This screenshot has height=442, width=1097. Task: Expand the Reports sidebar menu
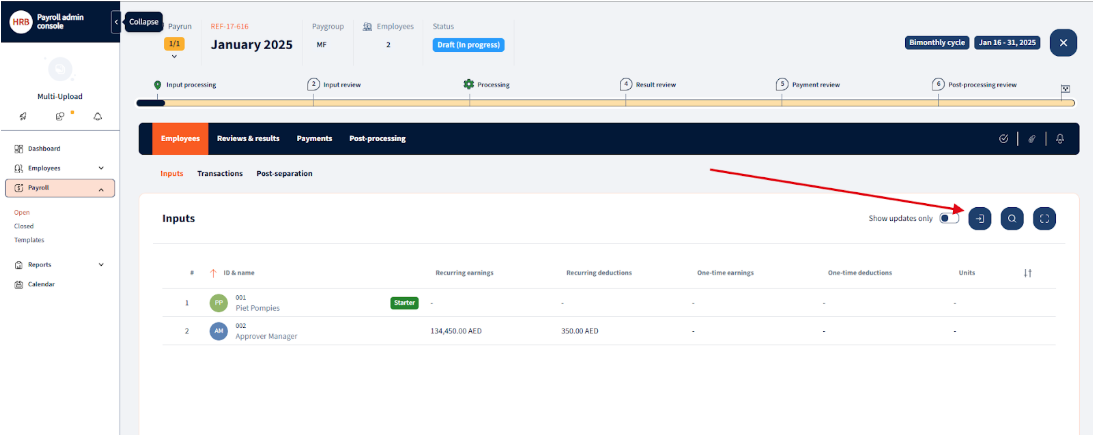101,265
